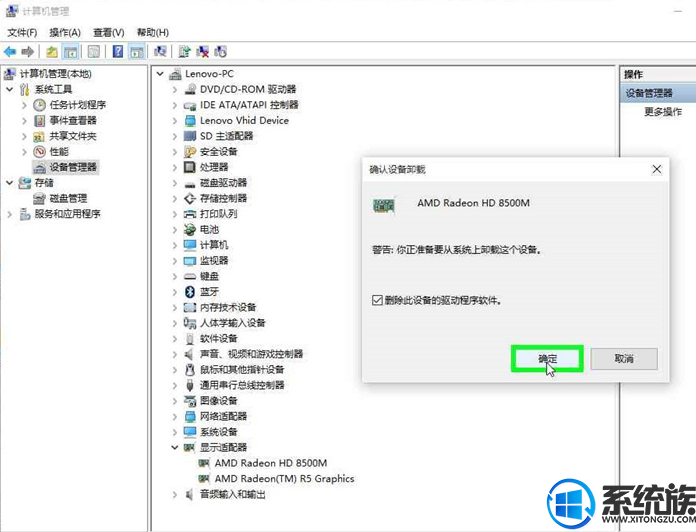
Task: Click the 性能 performance icon in left tree
Action: coord(40,152)
